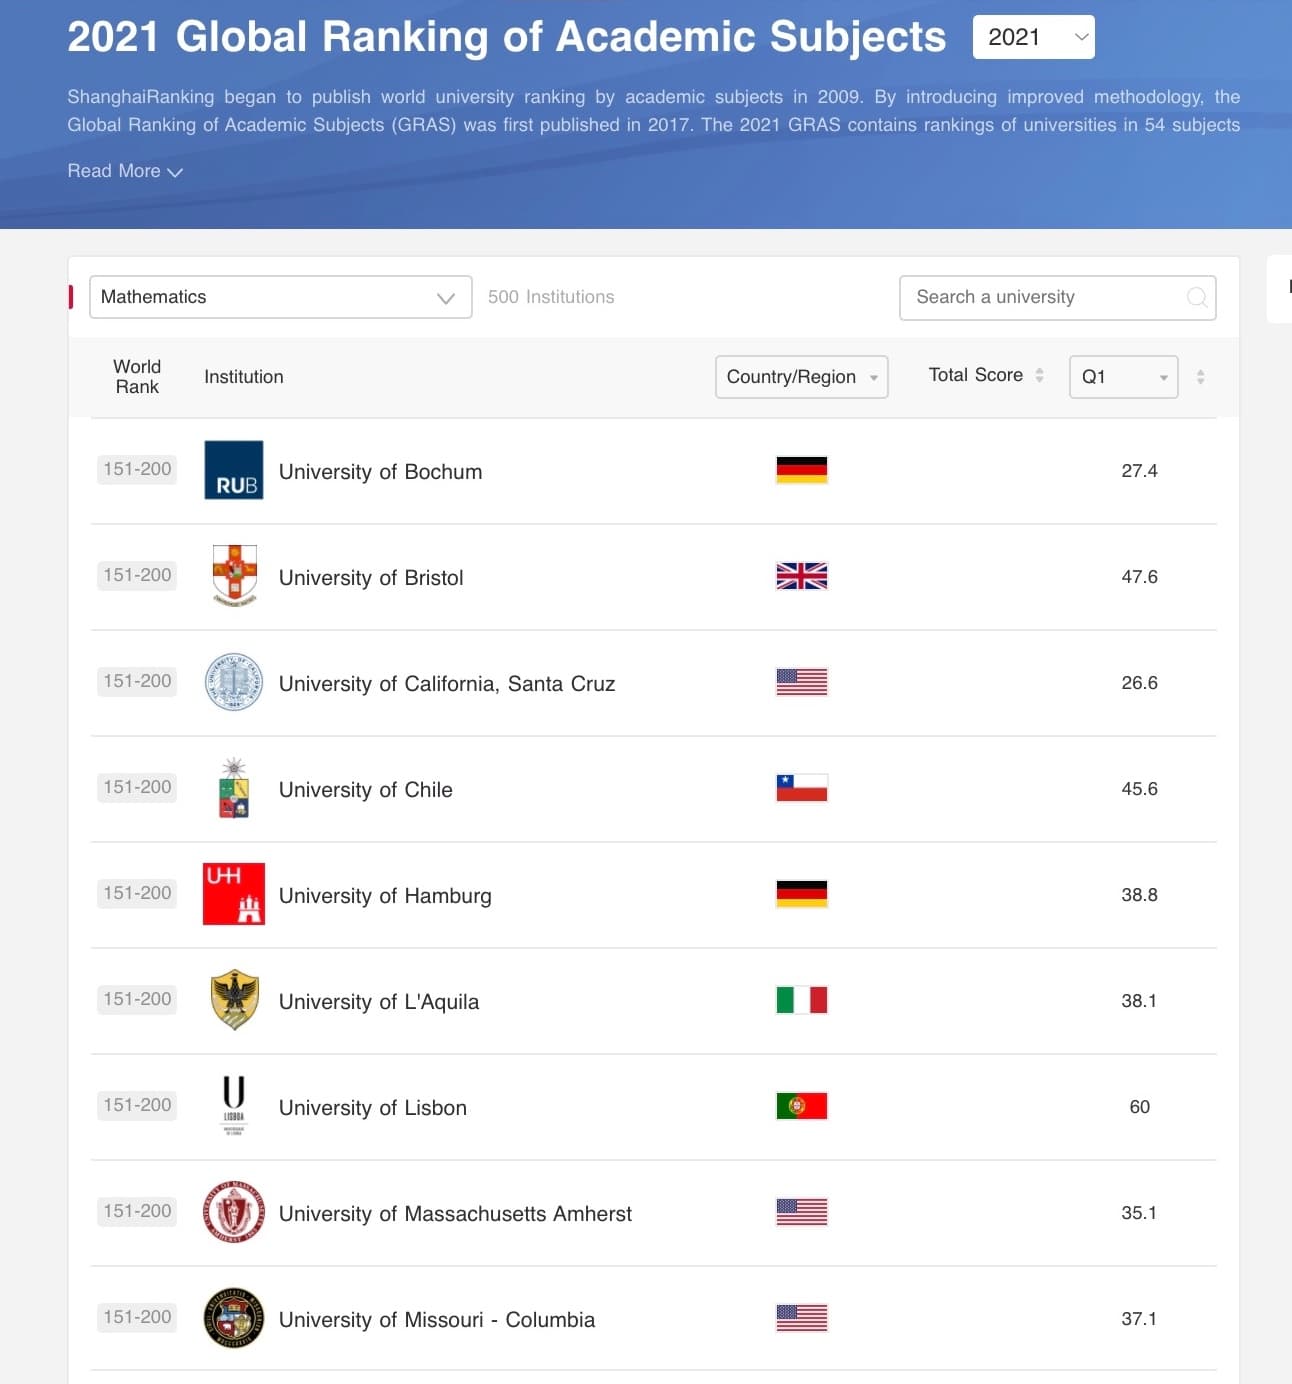
Task: Click the Italian flag icon
Action: [x=802, y=1000]
